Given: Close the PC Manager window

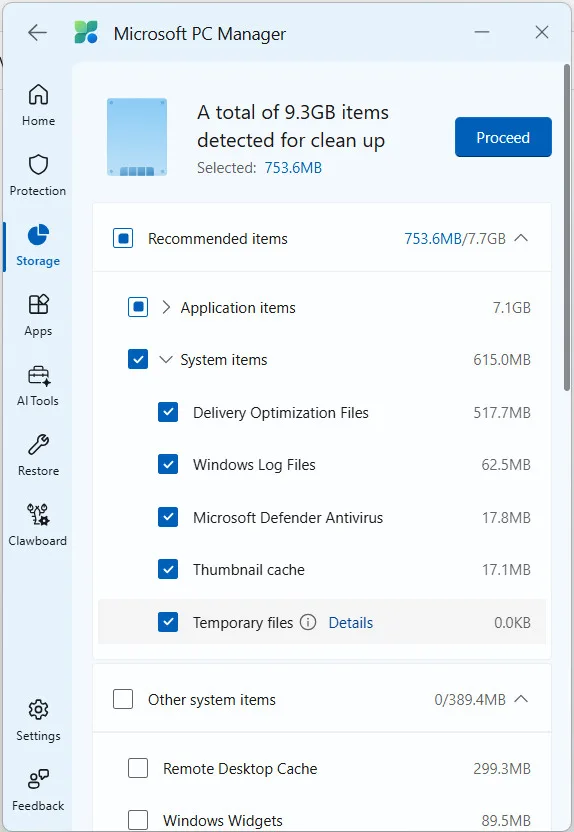Looking at the screenshot, I should pyautogui.click(x=542, y=32).
